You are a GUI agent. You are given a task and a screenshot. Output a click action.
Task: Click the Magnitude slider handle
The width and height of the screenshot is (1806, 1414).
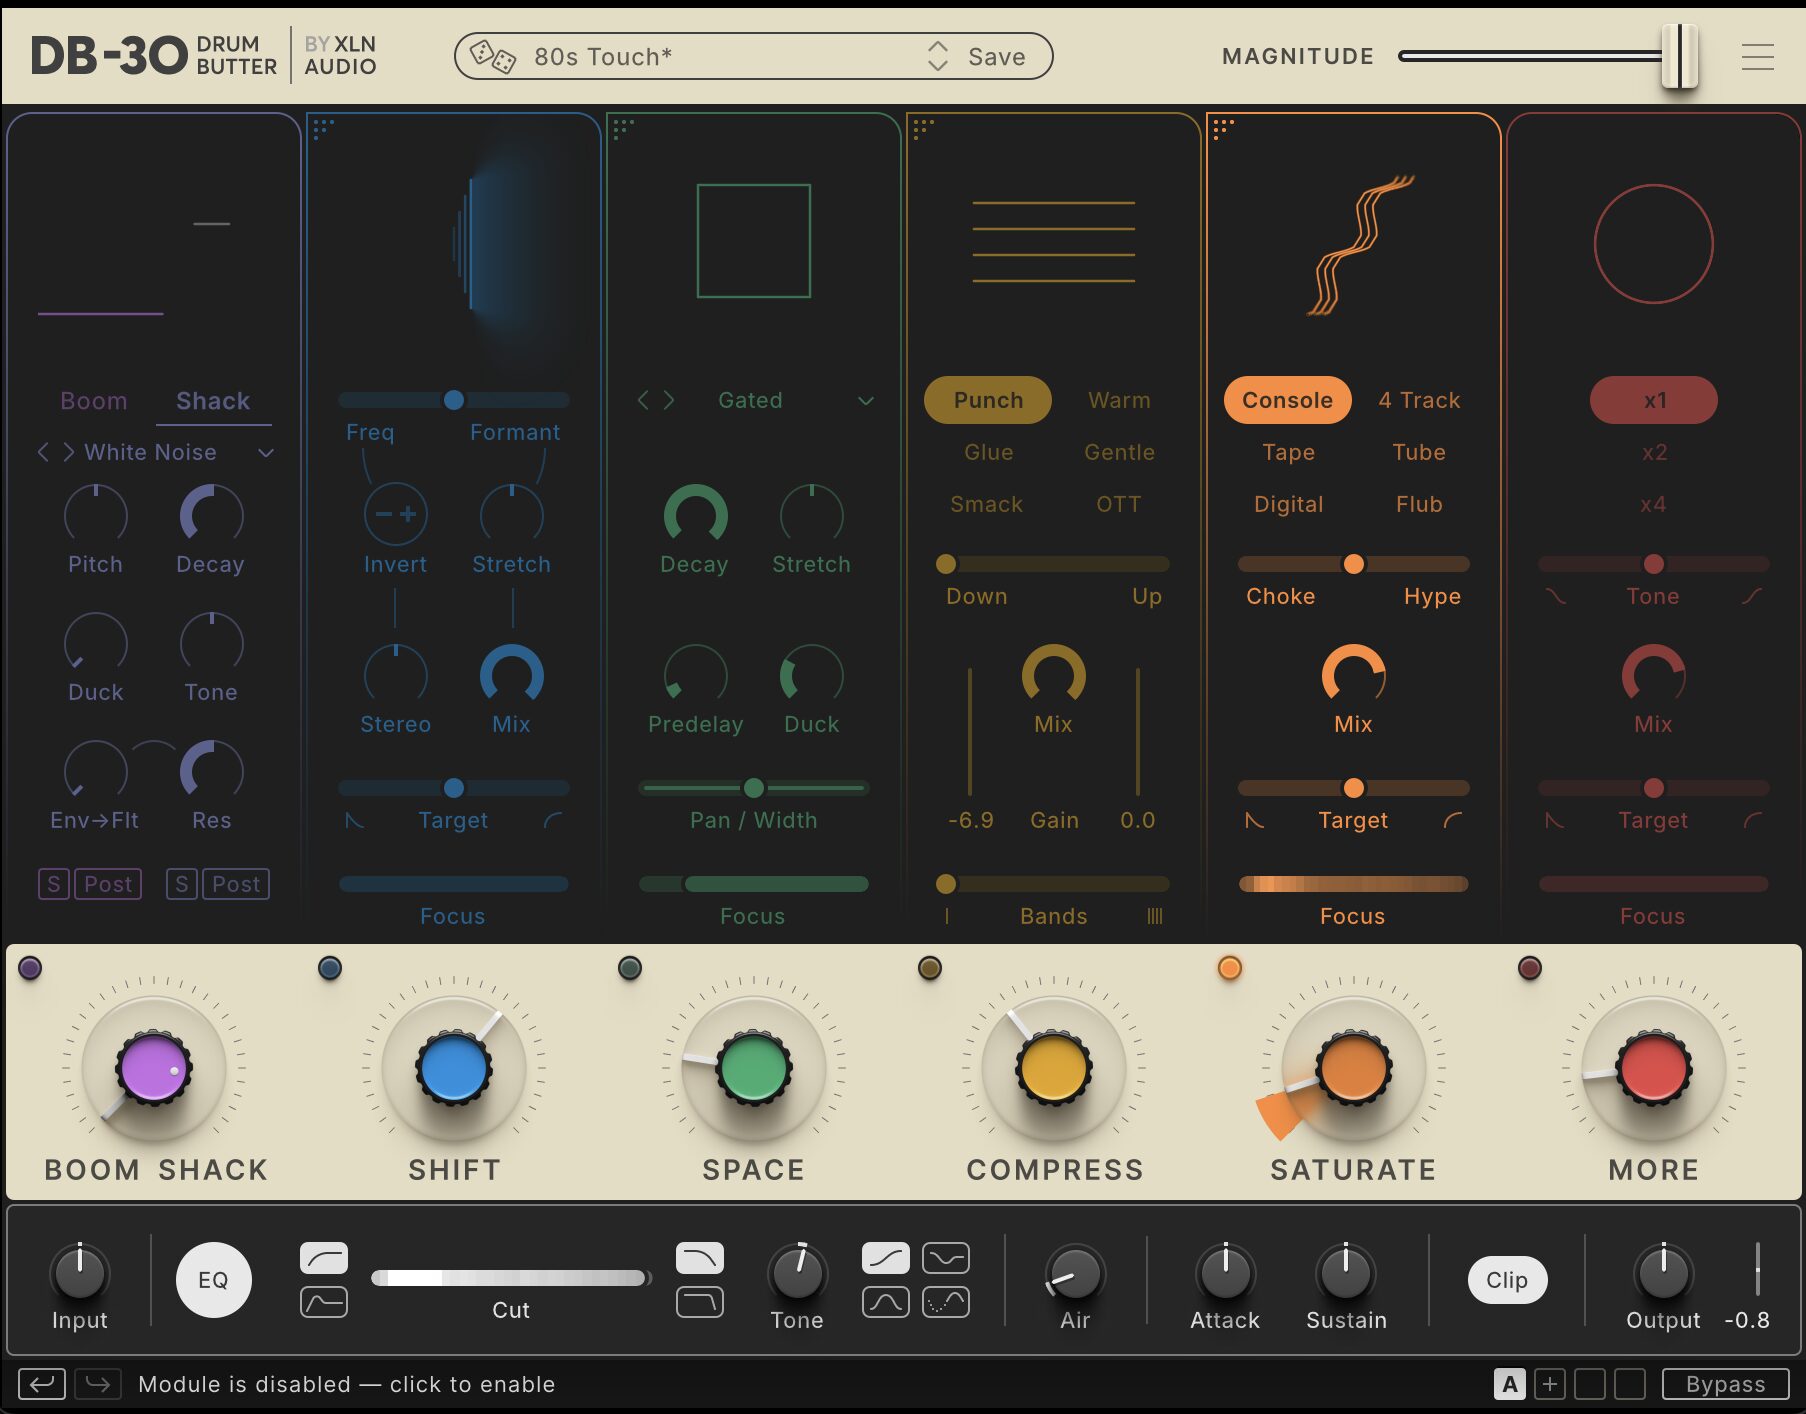click(x=1680, y=56)
